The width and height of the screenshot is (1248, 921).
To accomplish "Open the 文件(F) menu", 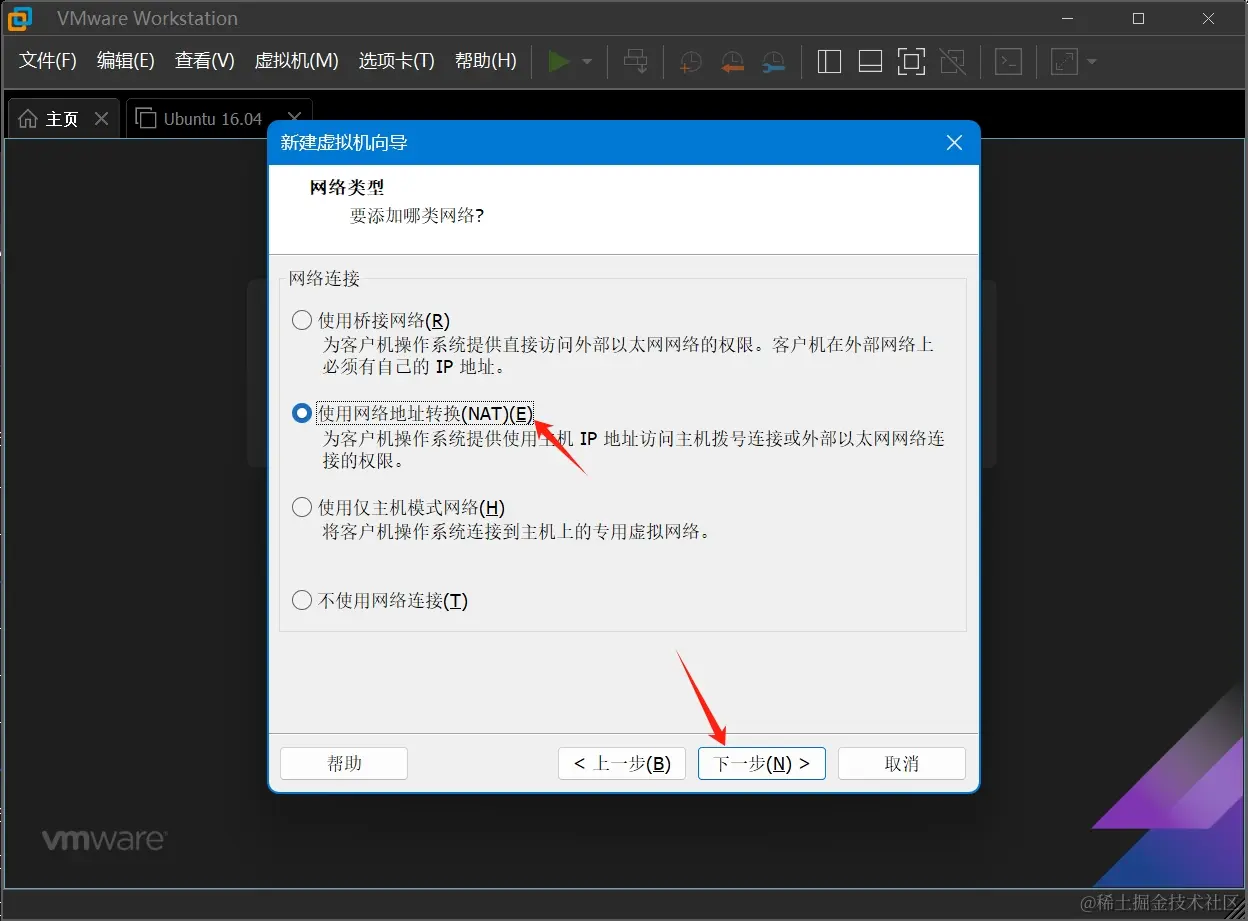I will 48,61.
